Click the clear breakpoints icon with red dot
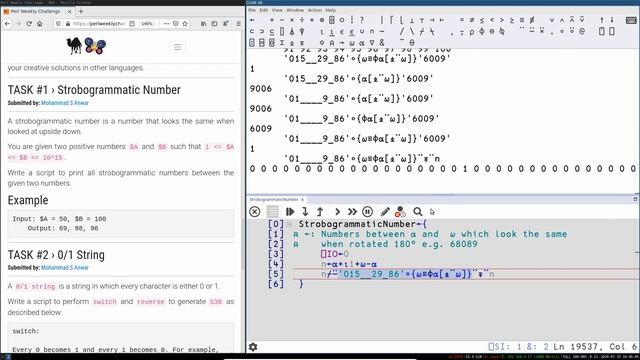The width and height of the screenshot is (640, 360). pyautogui.click(x=400, y=211)
